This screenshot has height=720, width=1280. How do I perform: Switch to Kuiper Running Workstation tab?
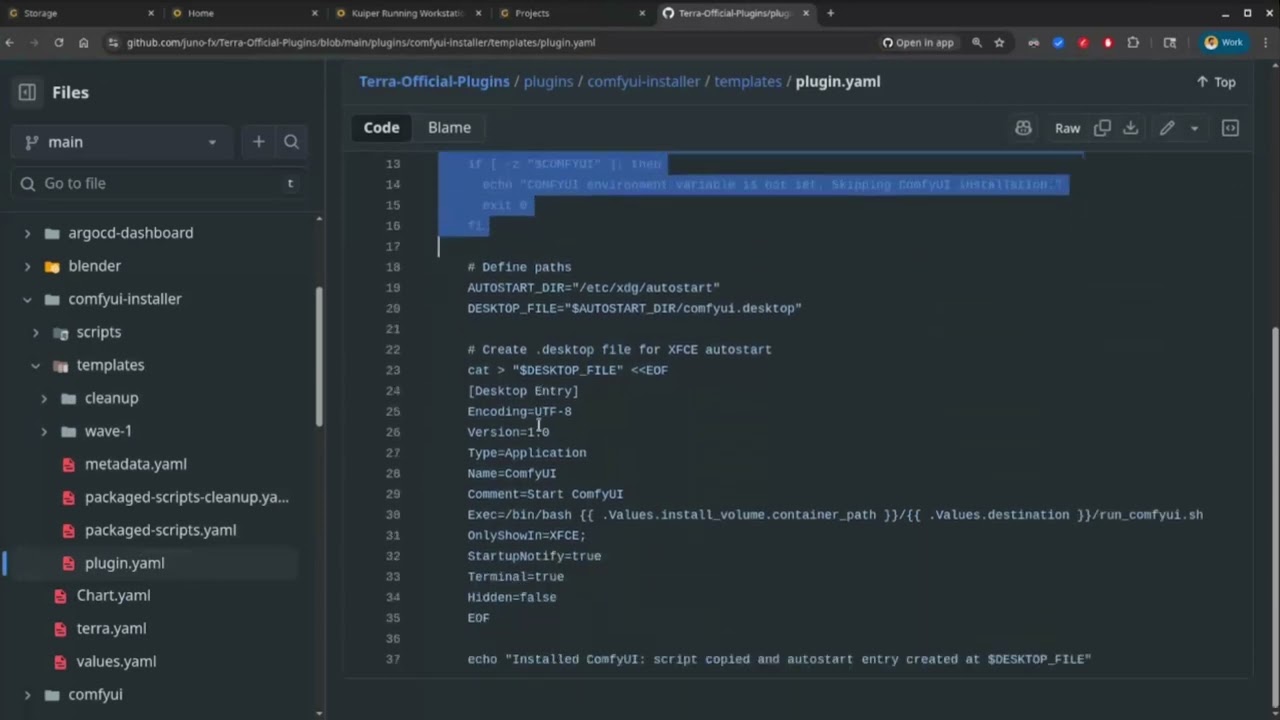(407, 13)
